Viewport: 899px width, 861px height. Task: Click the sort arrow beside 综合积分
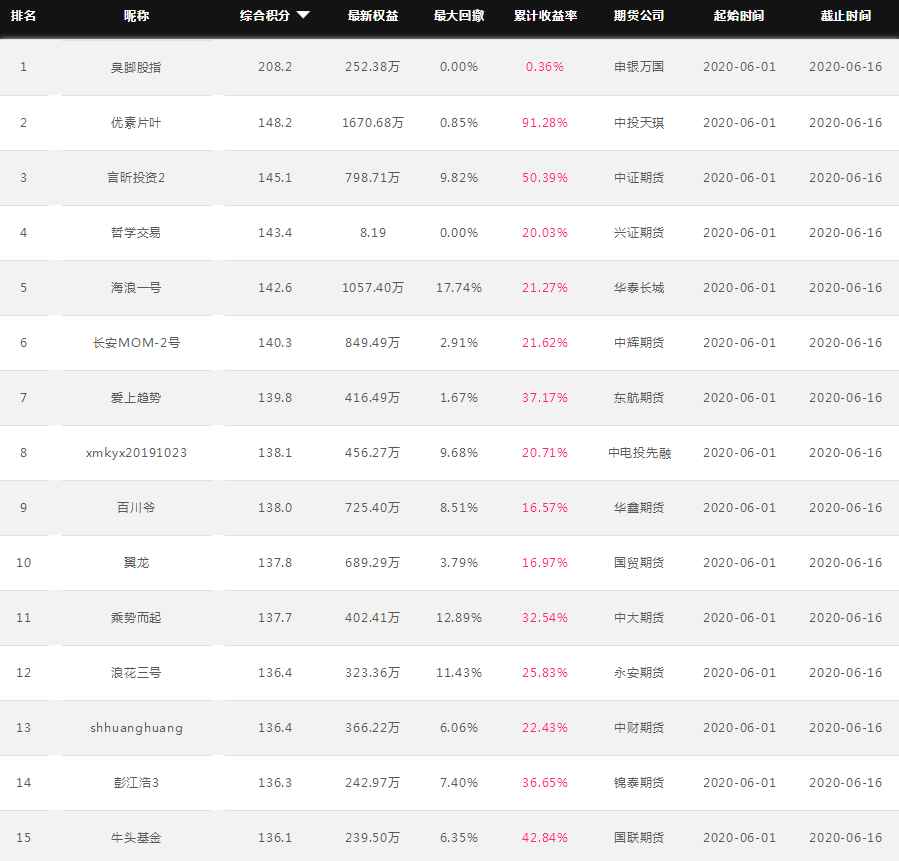coord(303,15)
